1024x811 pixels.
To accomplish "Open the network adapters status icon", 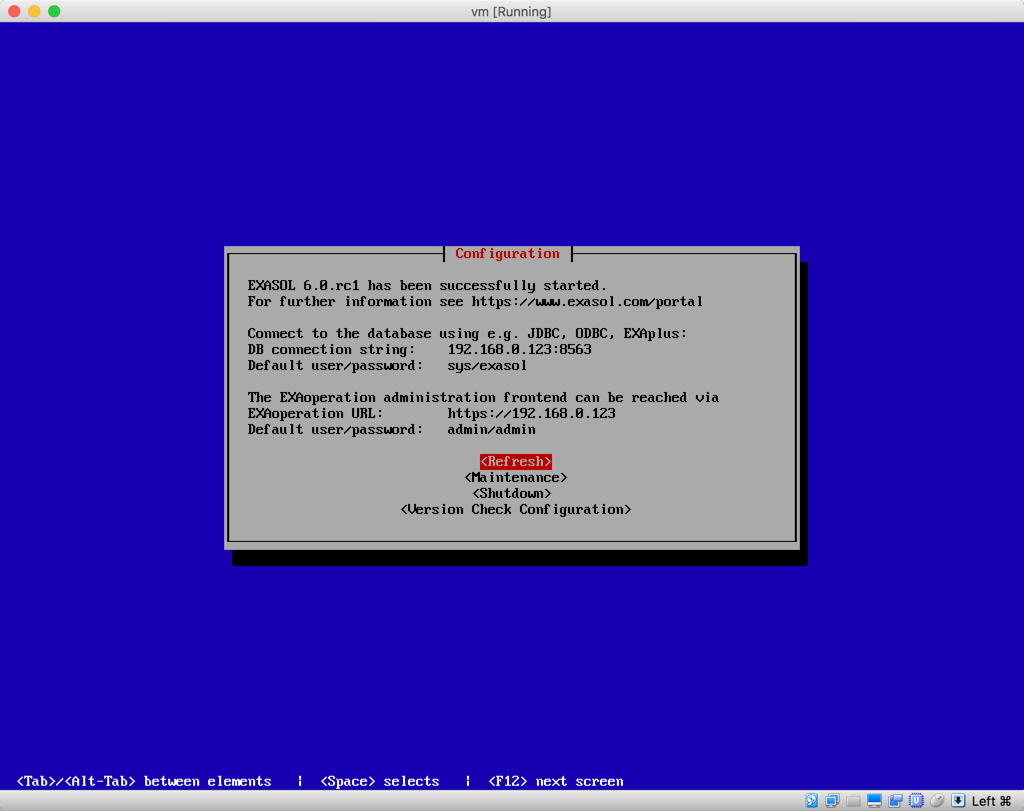I will [832, 801].
